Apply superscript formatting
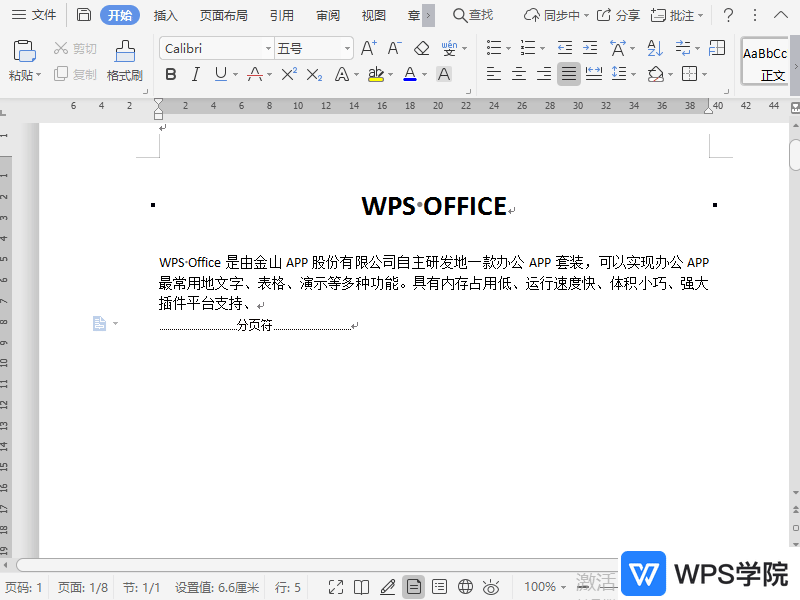This screenshot has height=600, width=800. tap(289, 75)
